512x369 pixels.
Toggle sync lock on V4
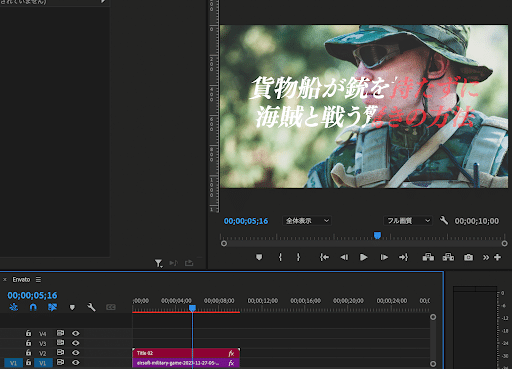click(x=60, y=333)
